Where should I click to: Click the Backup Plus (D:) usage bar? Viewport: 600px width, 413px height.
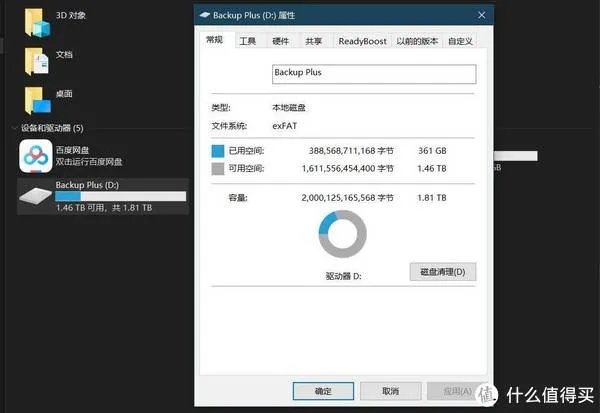pyautogui.click(x=121, y=196)
